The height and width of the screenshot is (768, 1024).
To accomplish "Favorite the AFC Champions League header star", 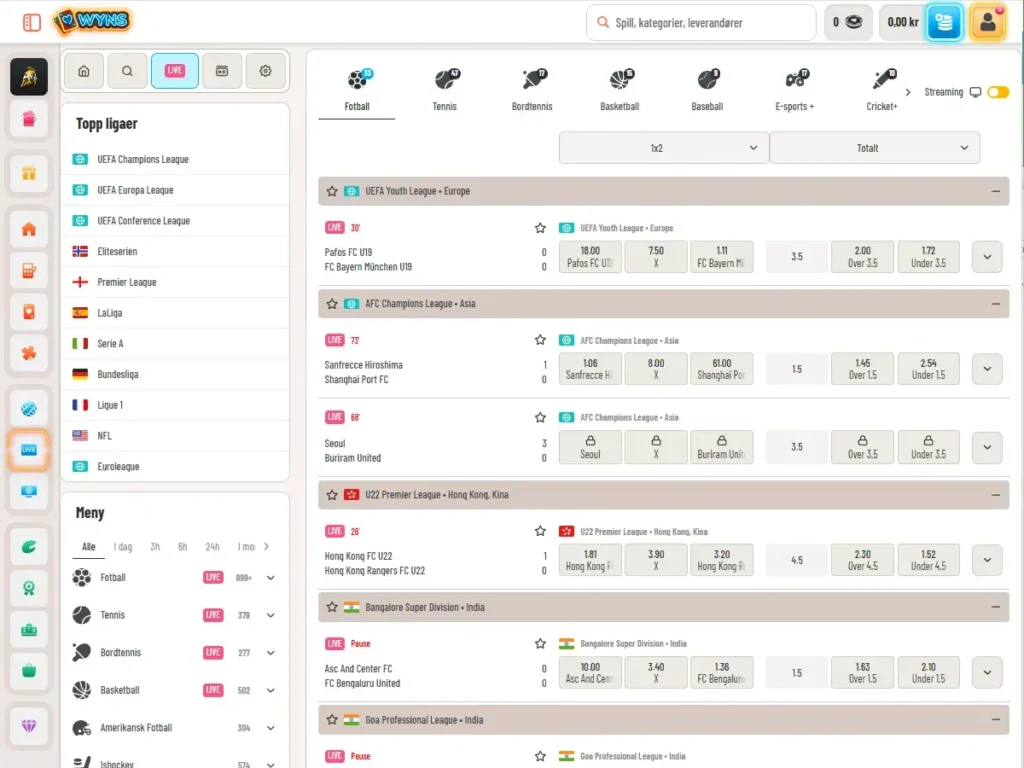I will 332,304.
